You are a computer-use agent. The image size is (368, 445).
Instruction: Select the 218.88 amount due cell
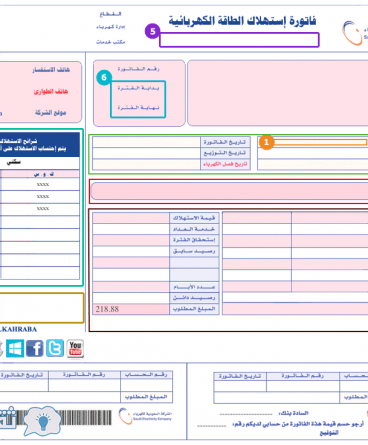click(131, 309)
